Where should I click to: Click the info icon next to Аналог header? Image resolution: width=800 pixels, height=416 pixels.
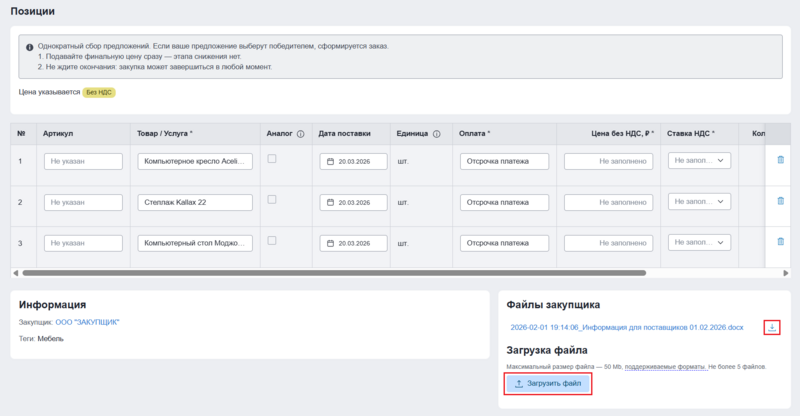(x=300, y=133)
